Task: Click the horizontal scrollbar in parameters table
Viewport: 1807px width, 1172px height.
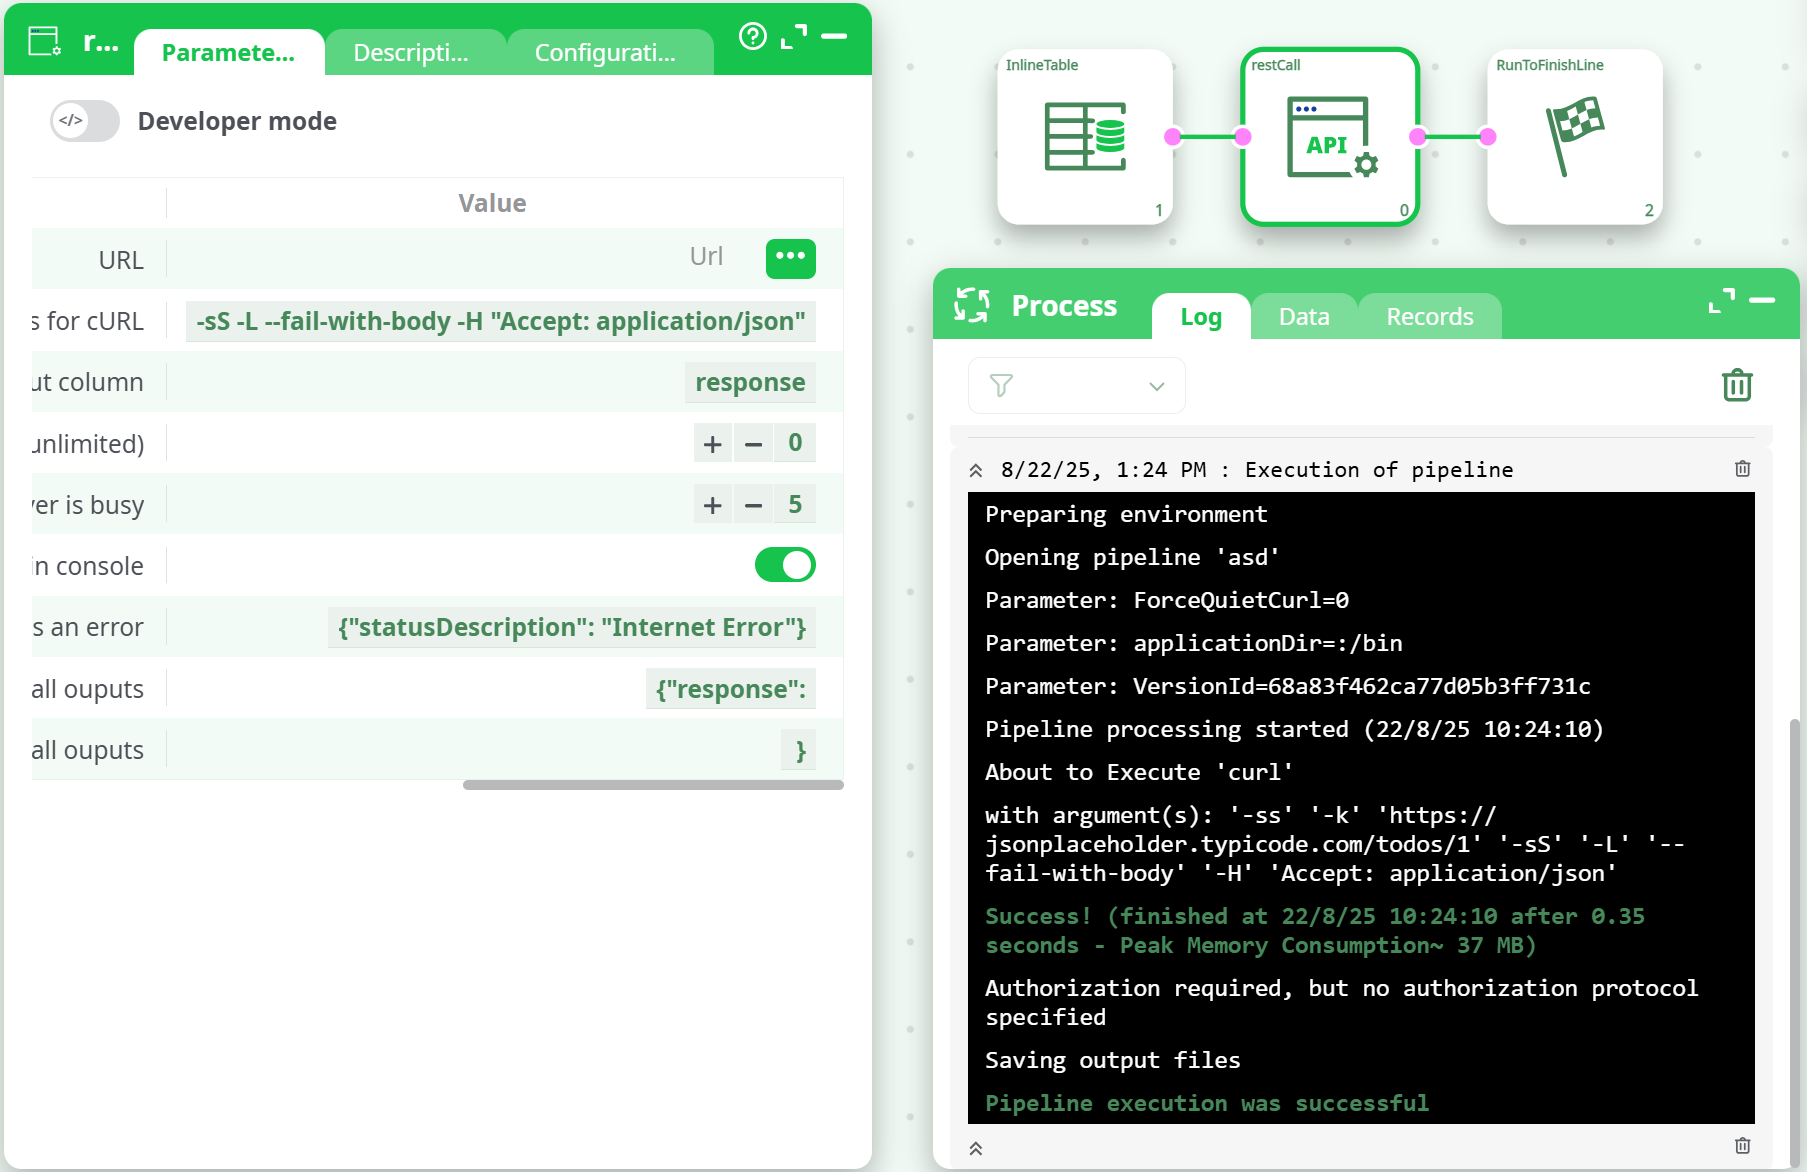Action: 652,785
